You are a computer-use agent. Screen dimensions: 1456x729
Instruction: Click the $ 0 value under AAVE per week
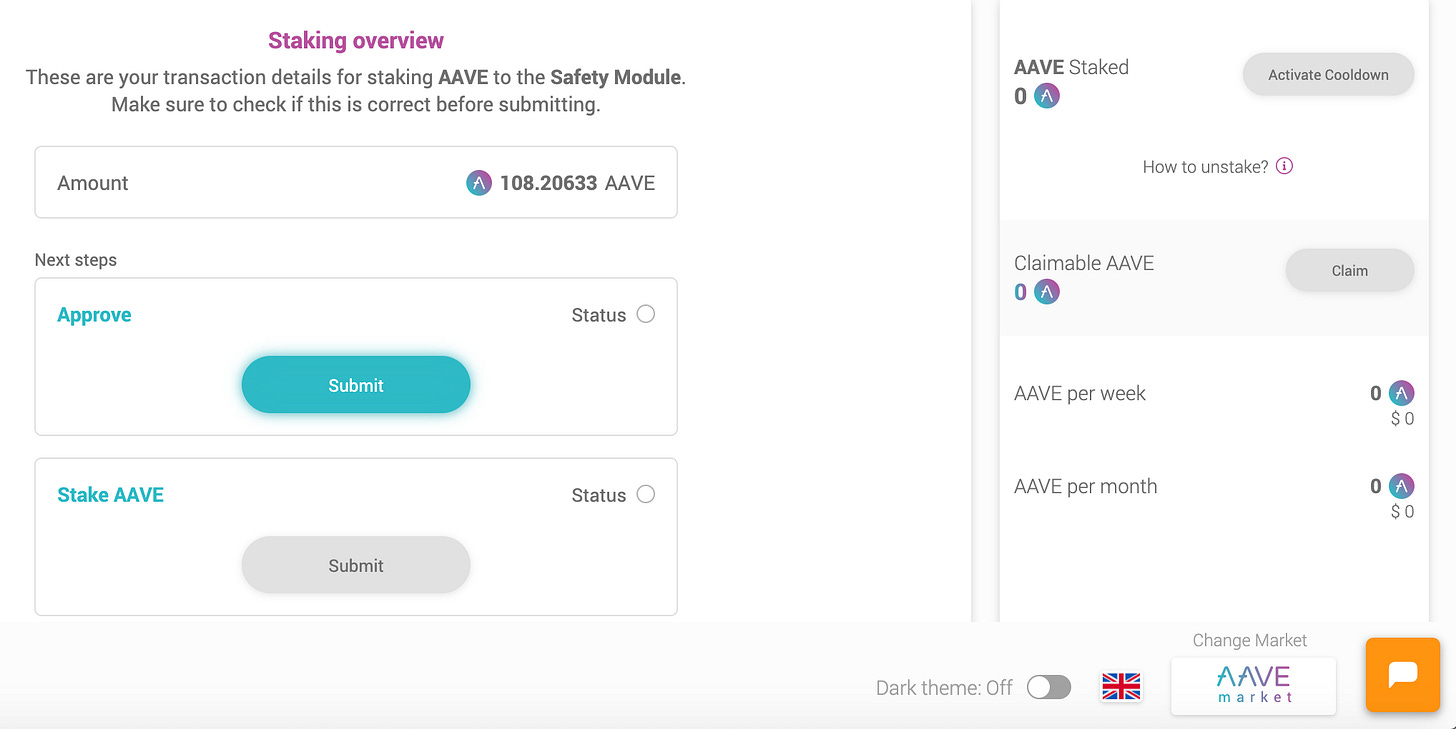1402,419
